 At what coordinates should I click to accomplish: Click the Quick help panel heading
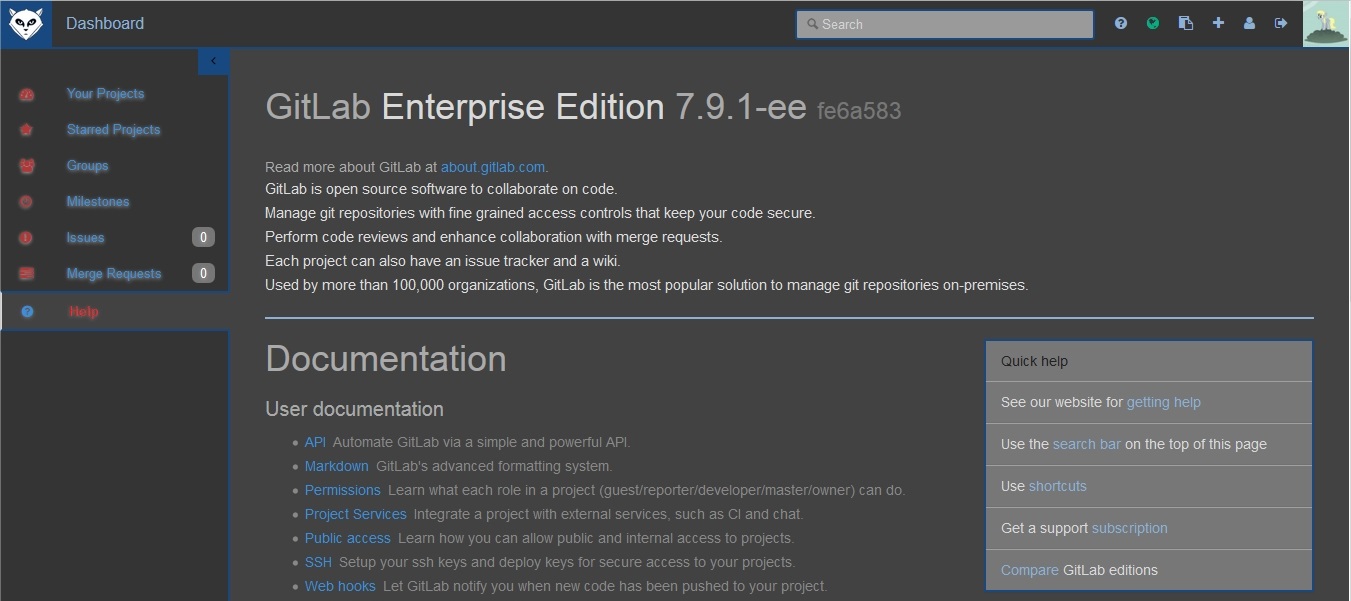pyautogui.click(x=1149, y=361)
